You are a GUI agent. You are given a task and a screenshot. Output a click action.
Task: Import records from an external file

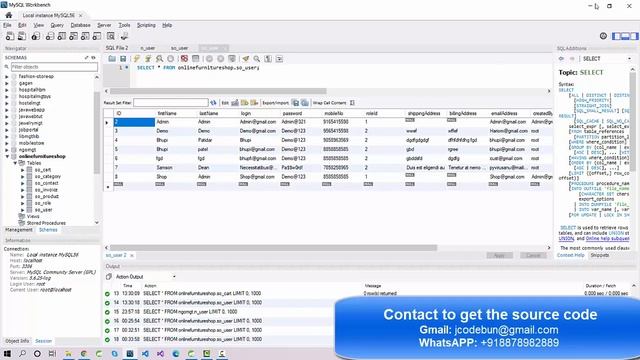click(304, 102)
